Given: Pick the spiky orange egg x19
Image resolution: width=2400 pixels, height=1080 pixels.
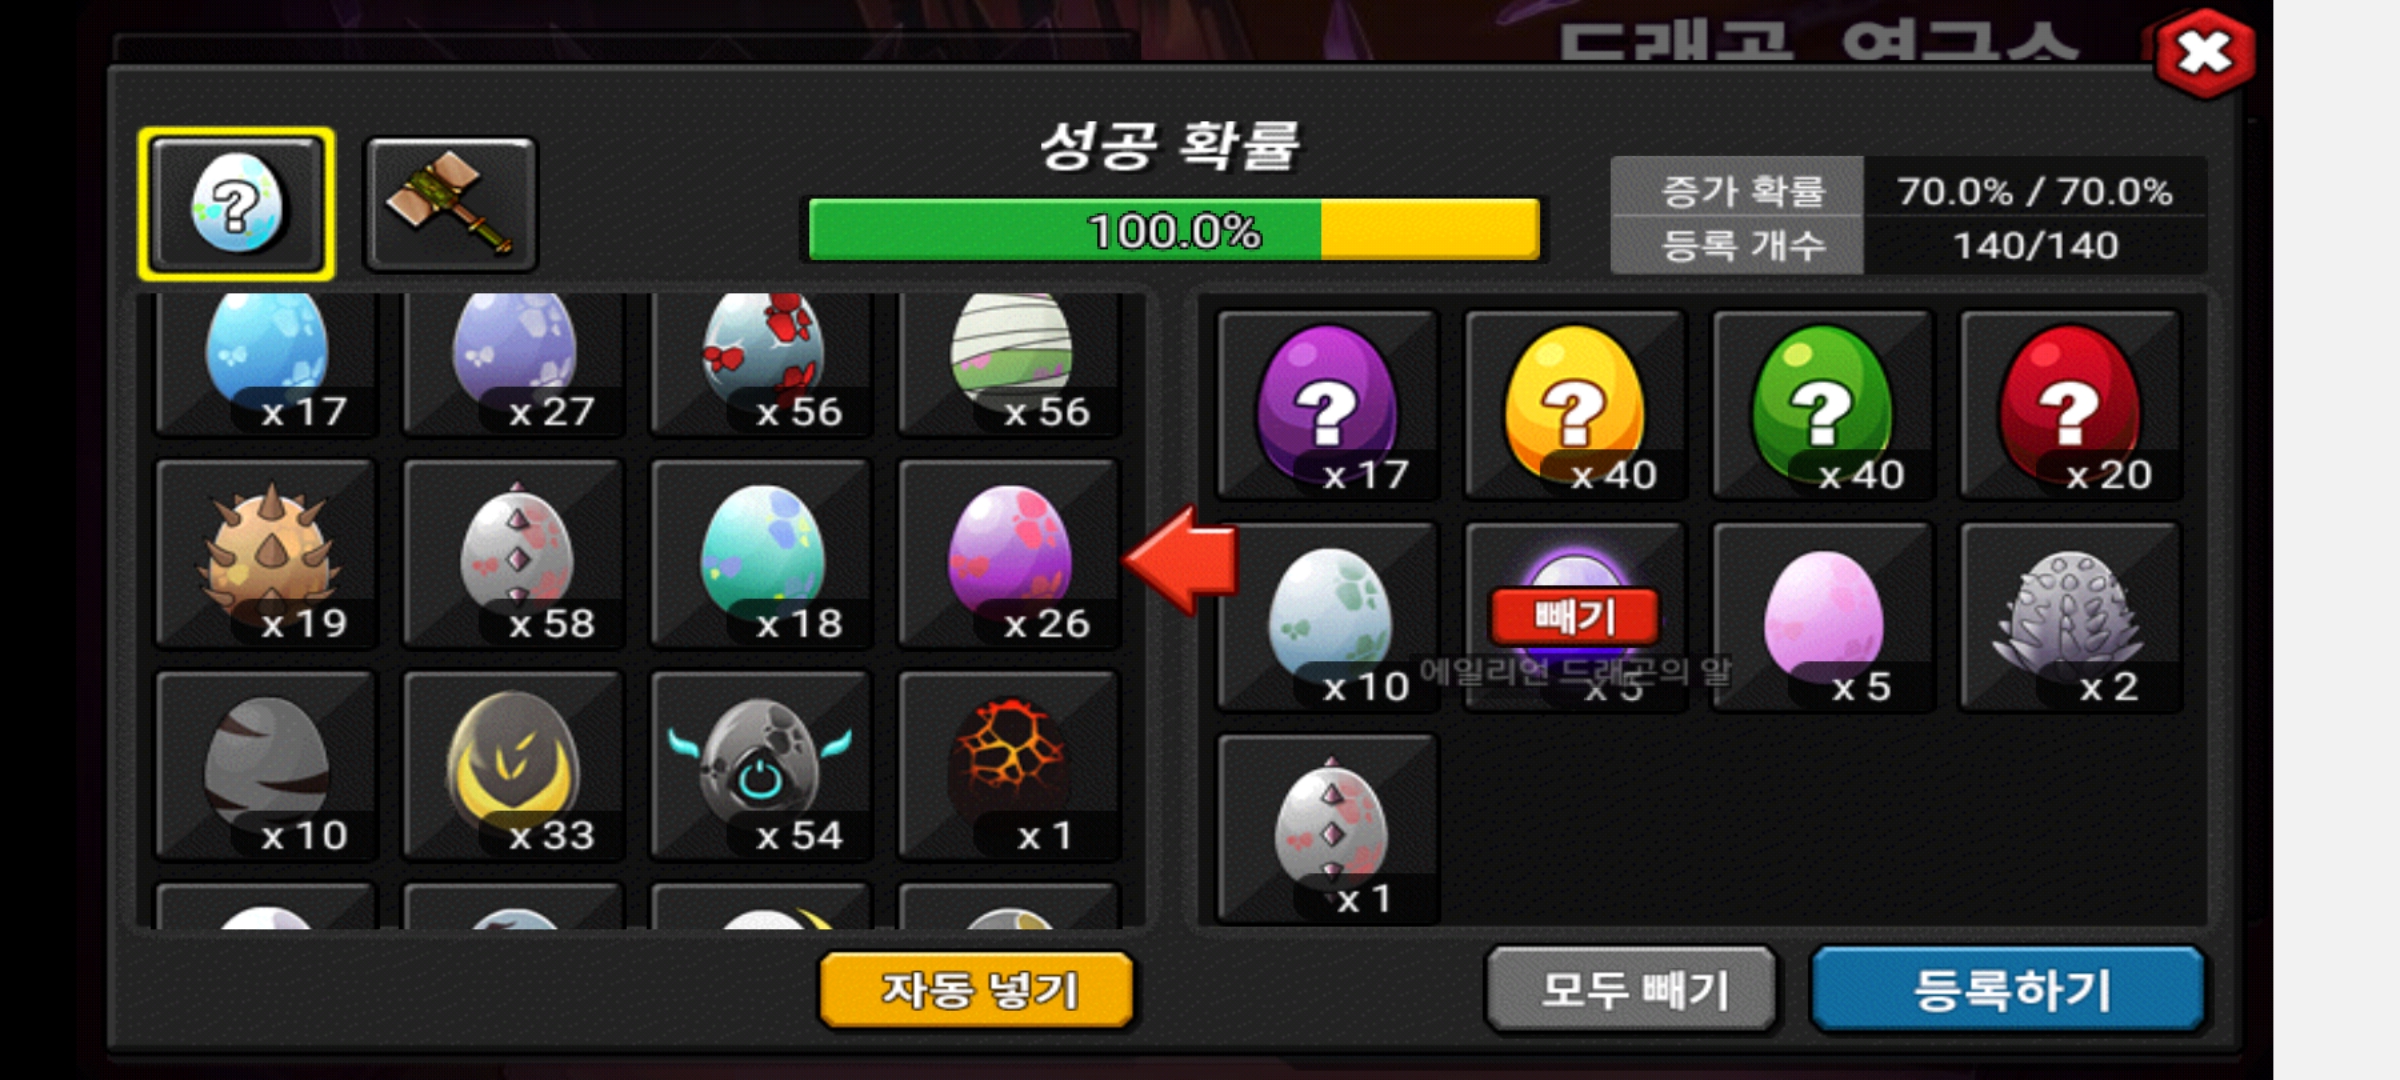Looking at the screenshot, I should click(x=266, y=553).
